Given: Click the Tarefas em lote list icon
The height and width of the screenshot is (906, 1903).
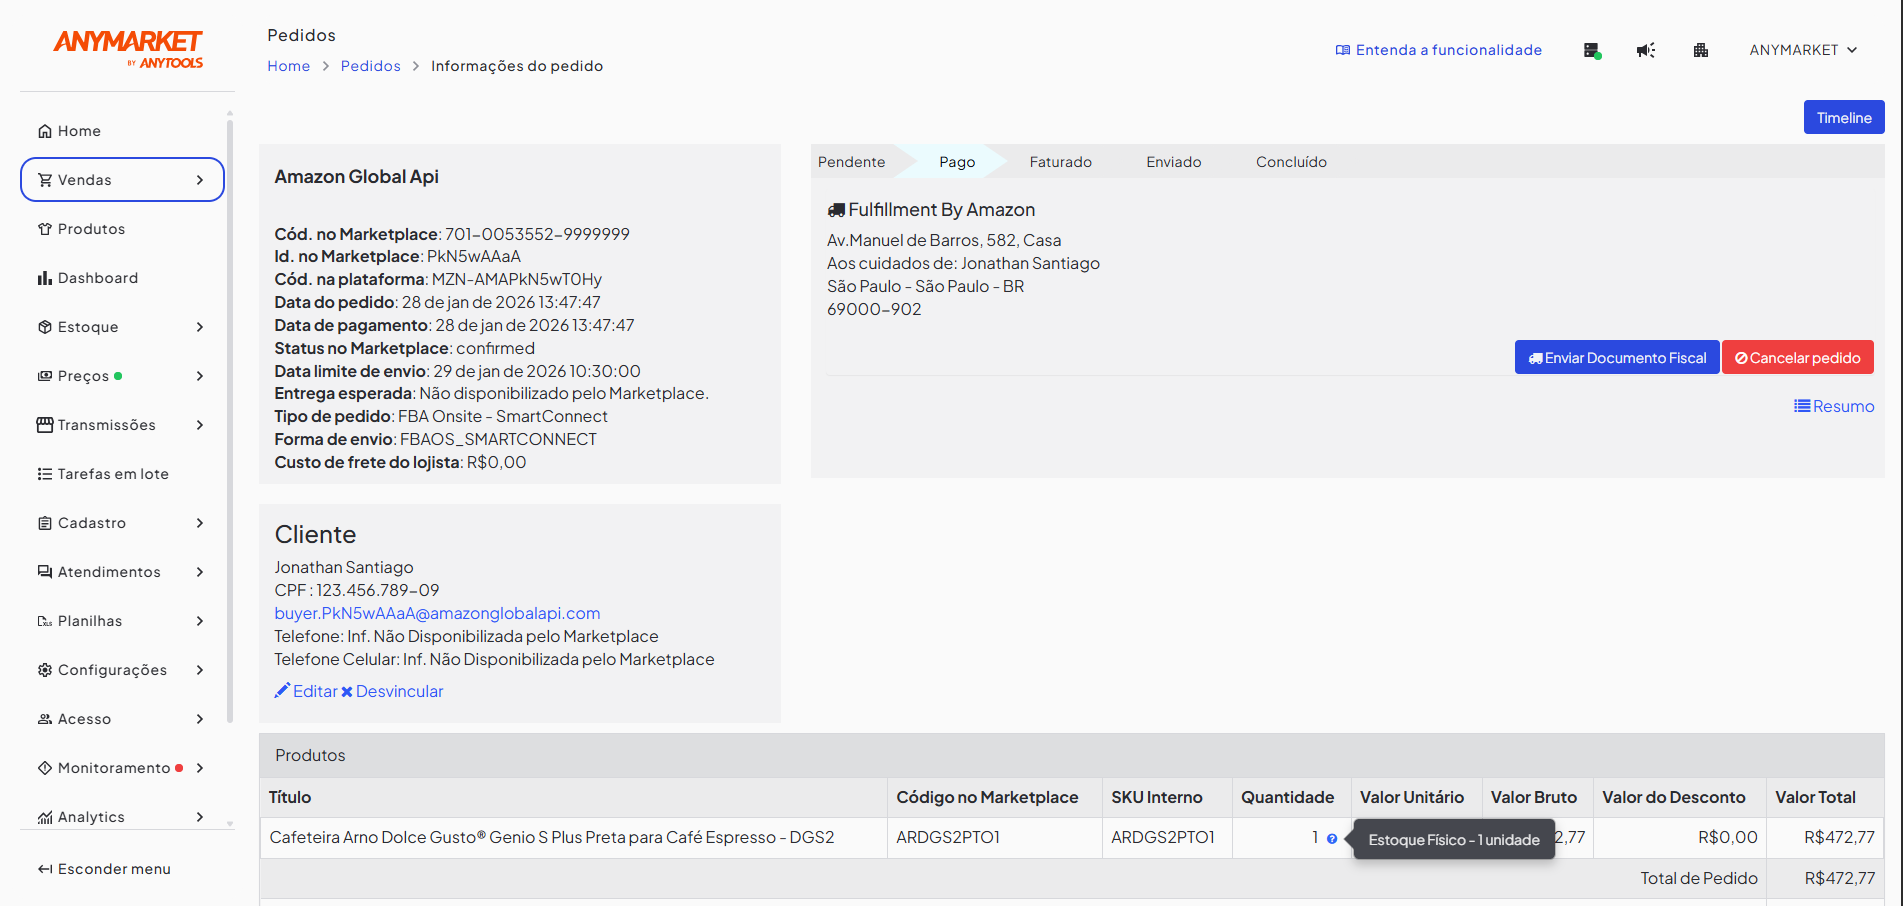Looking at the screenshot, I should click(x=45, y=474).
